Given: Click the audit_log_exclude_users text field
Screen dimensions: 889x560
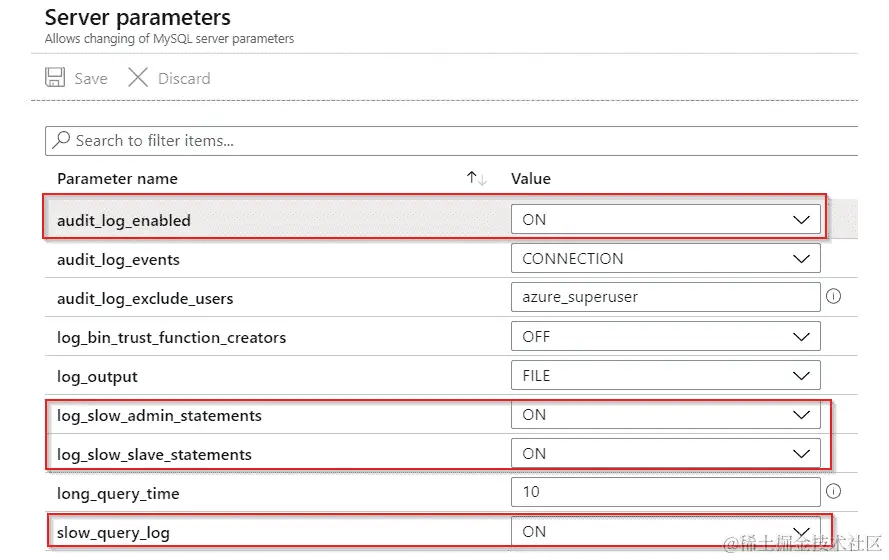Looking at the screenshot, I should click(x=665, y=297).
